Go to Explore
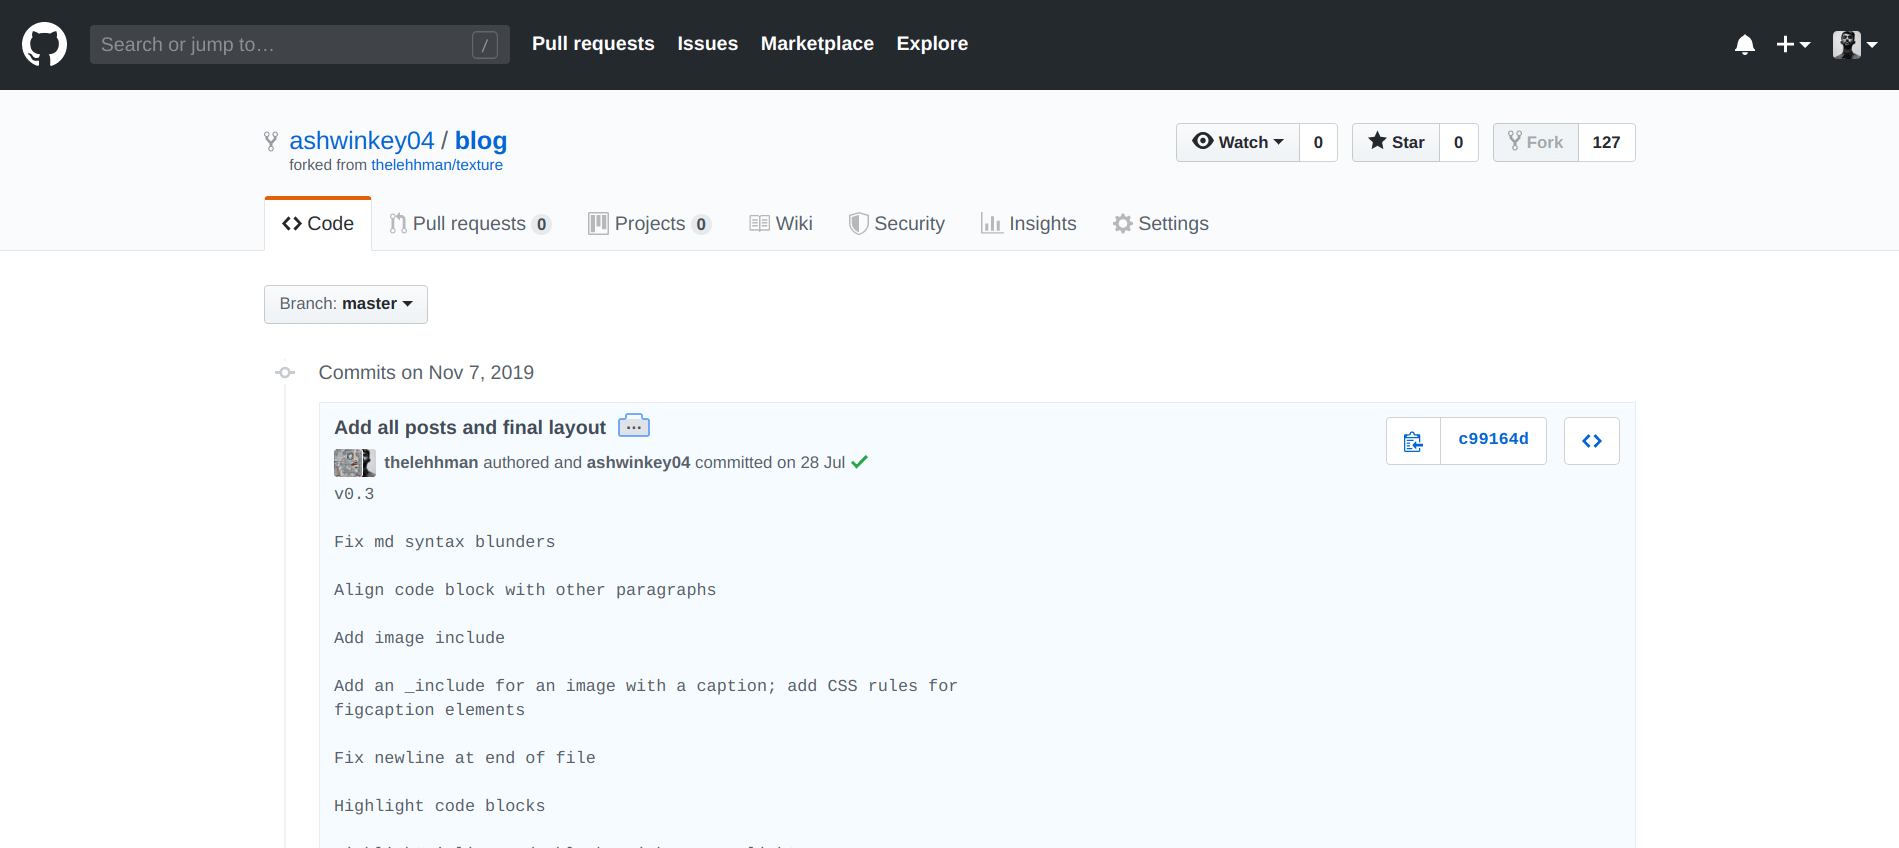Image resolution: width=1899 pixels, height=848 pixels. pos(932,44)
